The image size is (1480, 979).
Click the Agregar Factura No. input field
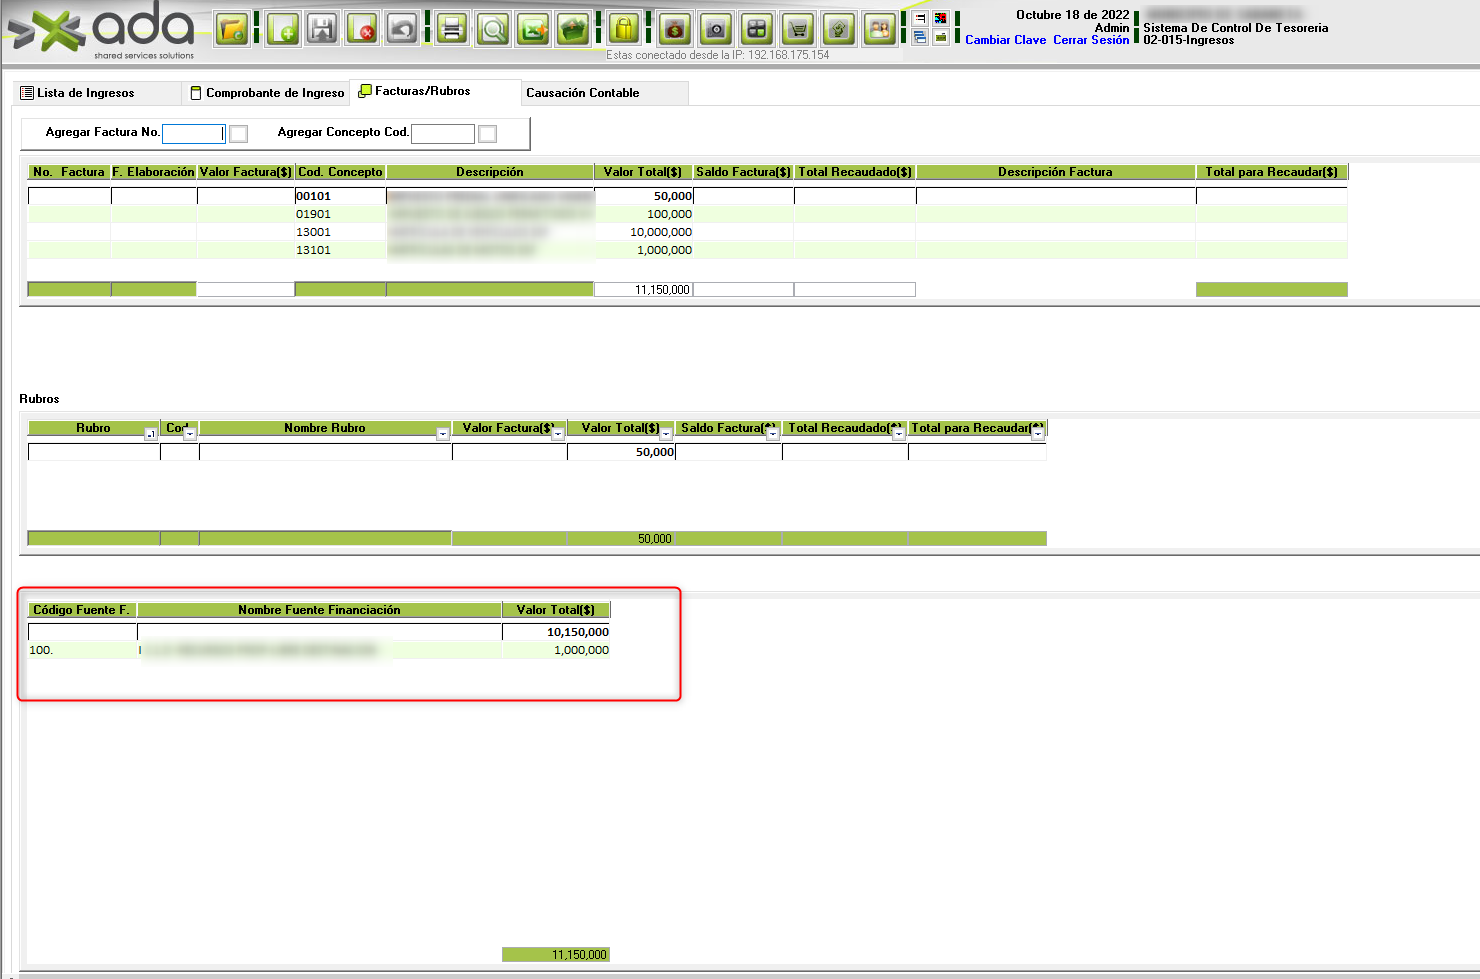(x=193, y=133)
